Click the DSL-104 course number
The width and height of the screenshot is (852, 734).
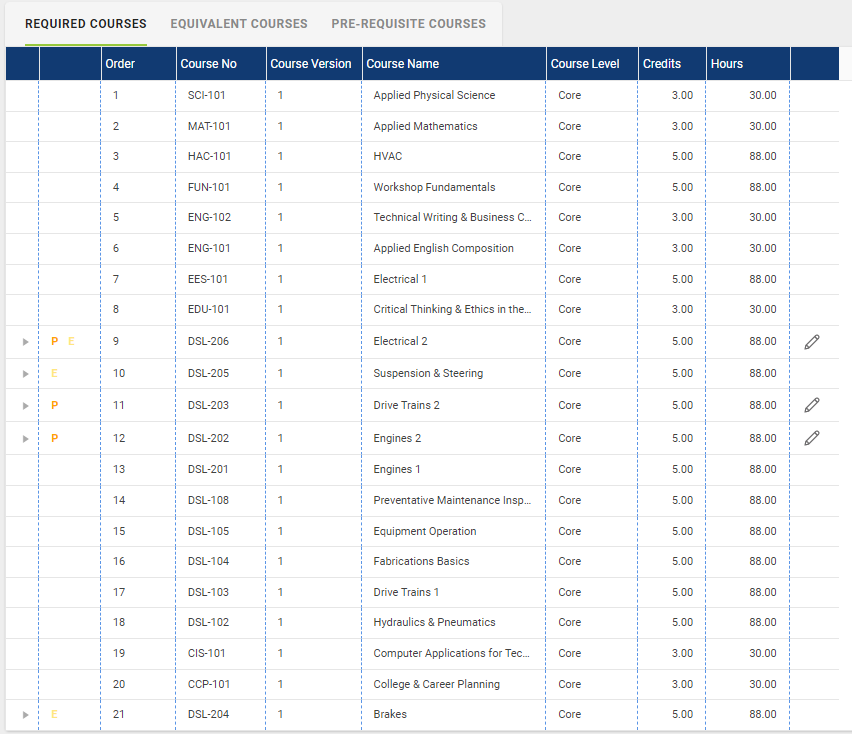(x=208, y=561)
